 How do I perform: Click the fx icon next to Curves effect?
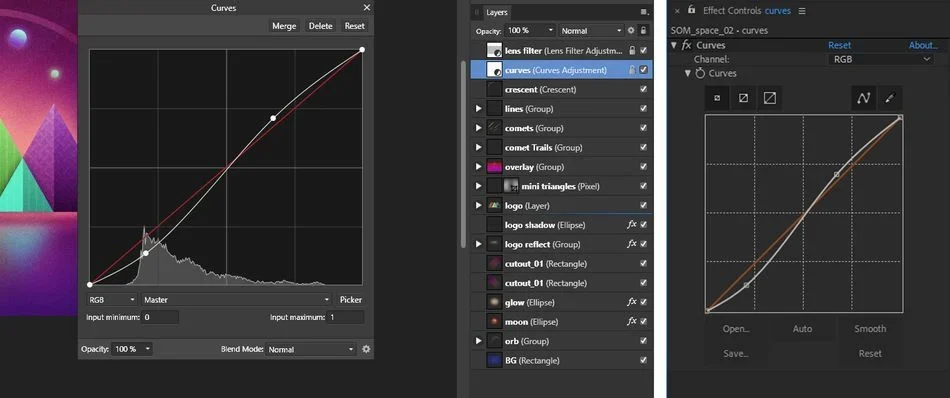tap(686, 45)
